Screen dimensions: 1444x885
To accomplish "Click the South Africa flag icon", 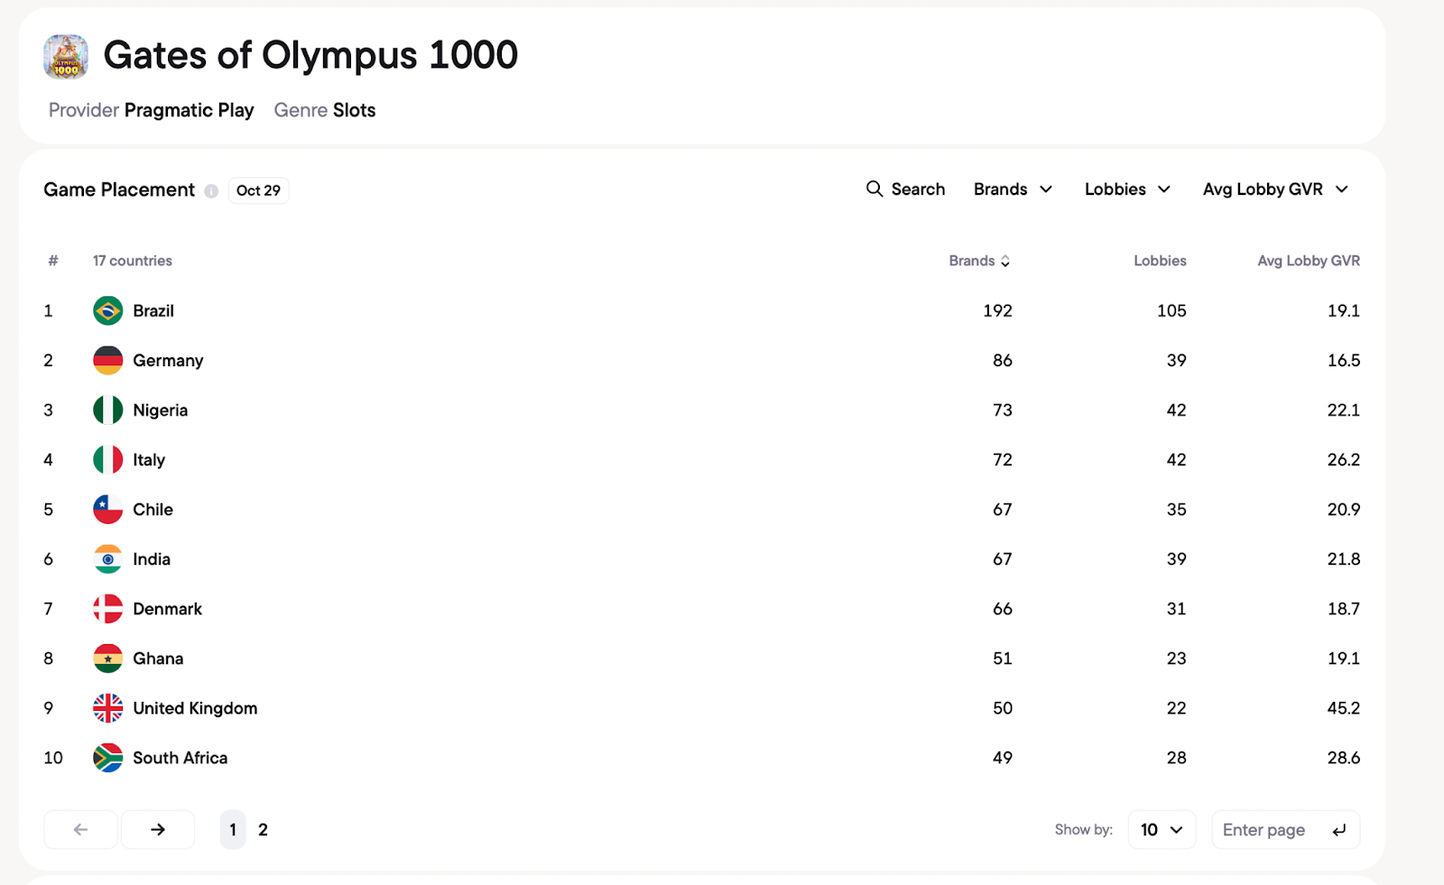I will 108,758.
